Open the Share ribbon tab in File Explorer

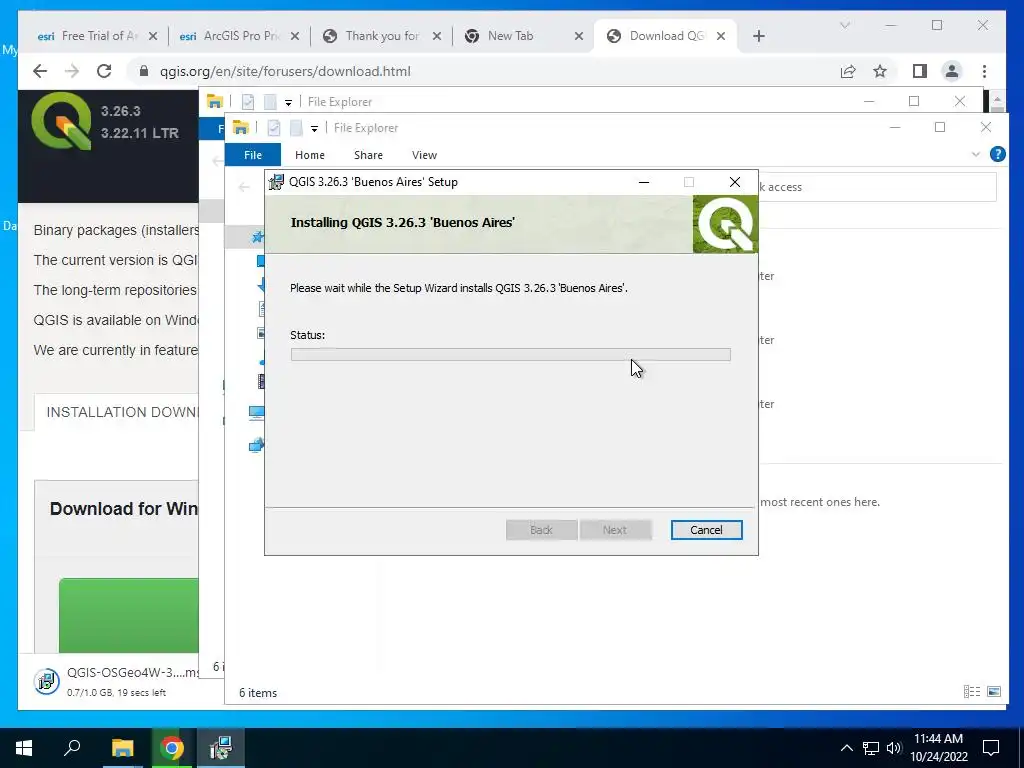(x=368, y=155)
